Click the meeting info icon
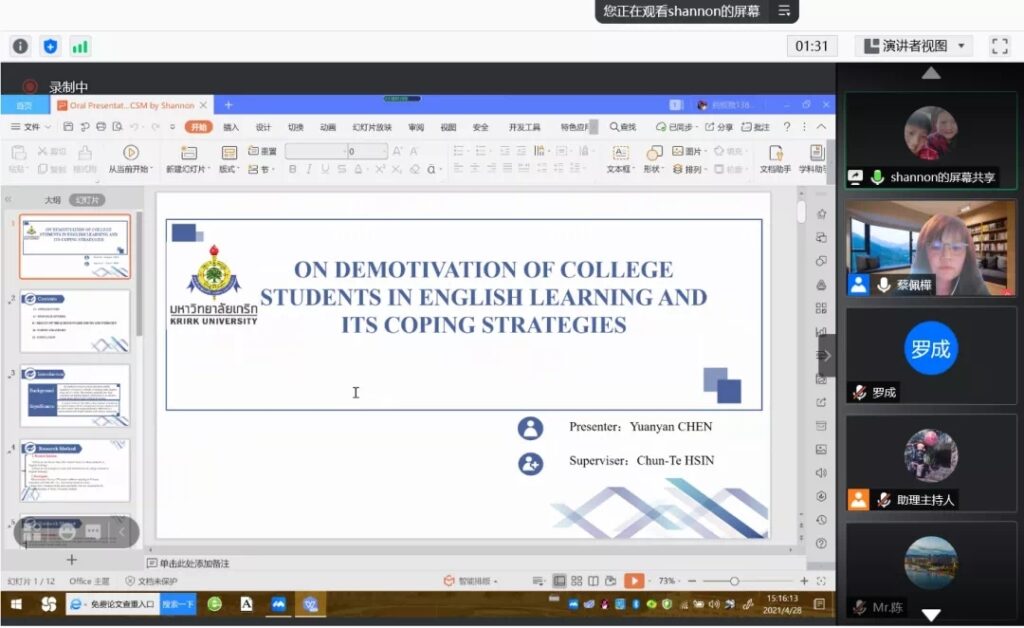Image resolution: width=1024 pixels, height=628 pixels. pos(20,46)
